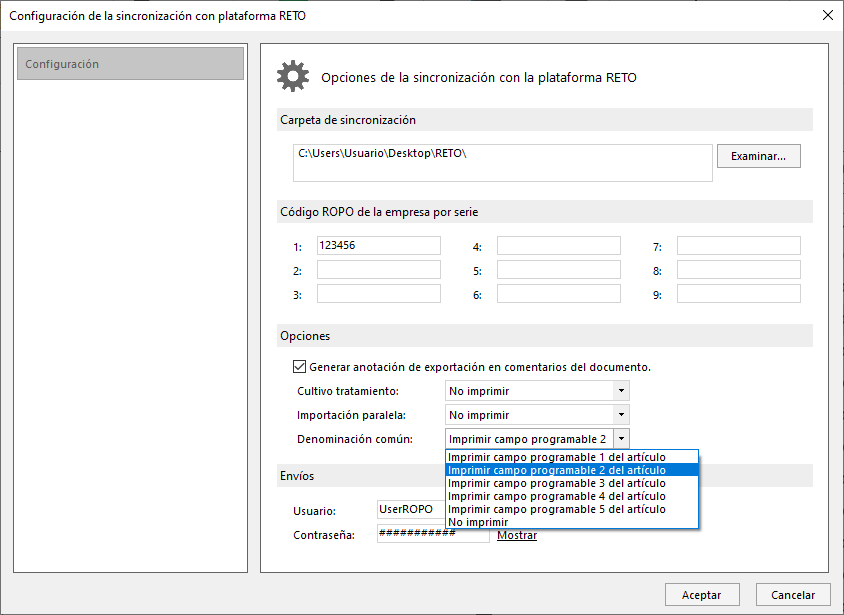The height and width of the screenshot is (615, 844).
Task: Click the sync folder path field
Action: pyautogui.click(x=503, y=162)
